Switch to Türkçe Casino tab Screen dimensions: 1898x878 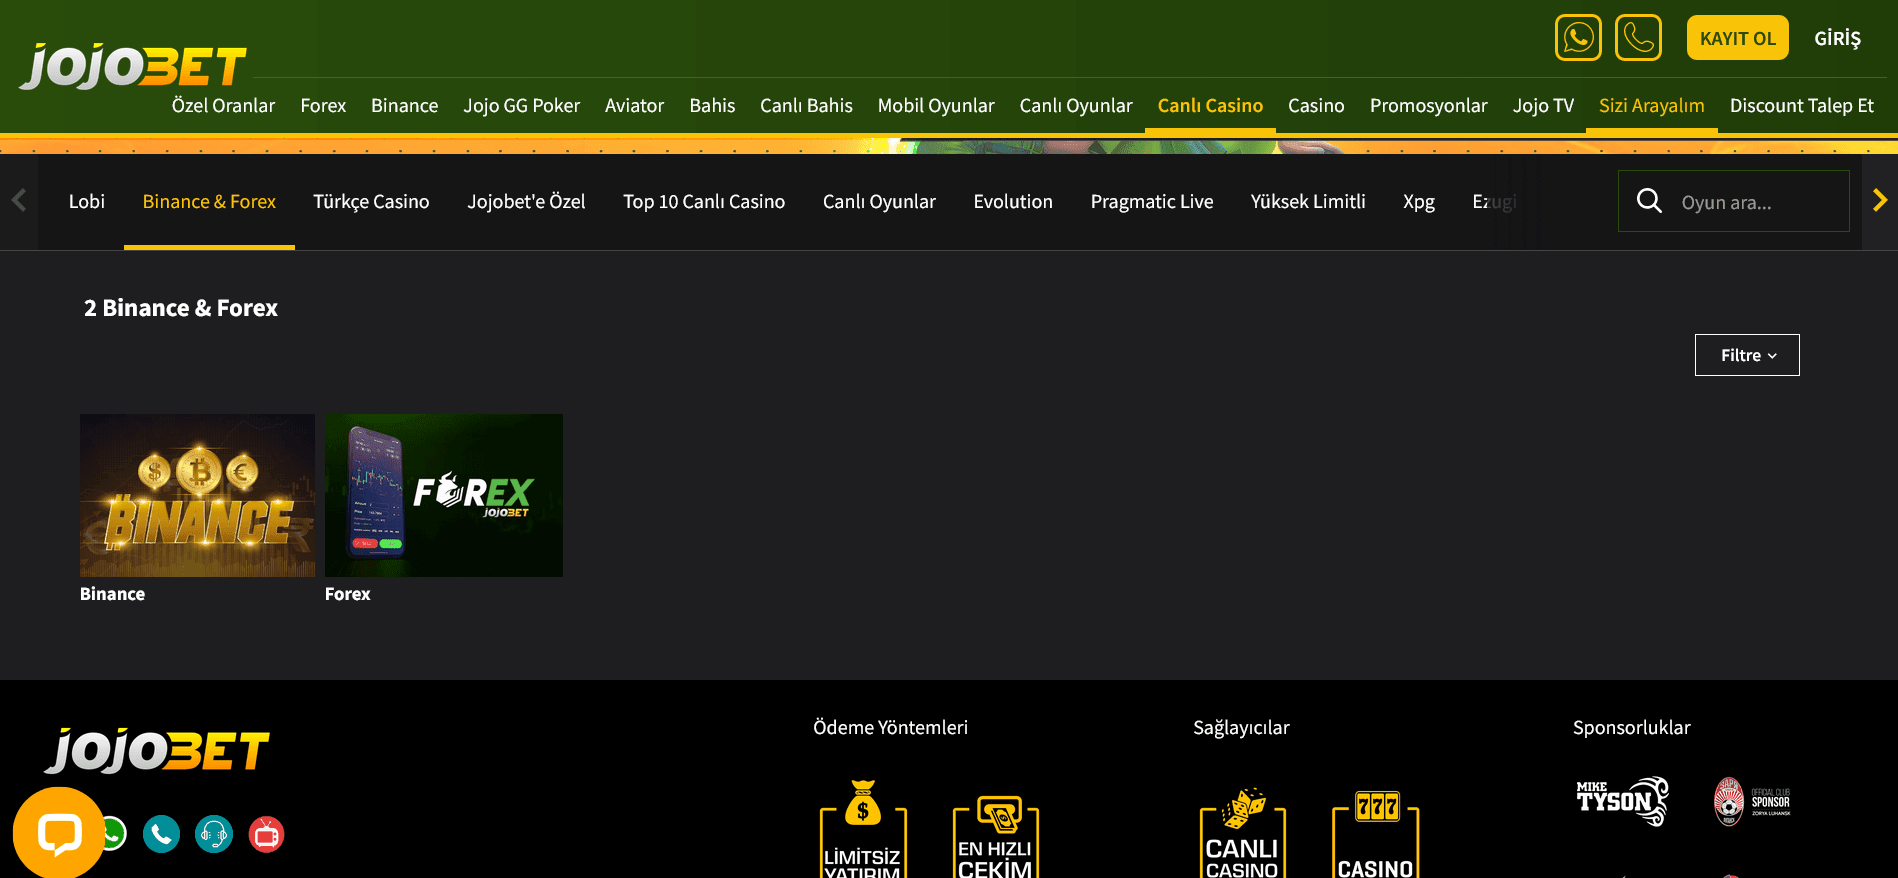(371, 202)
